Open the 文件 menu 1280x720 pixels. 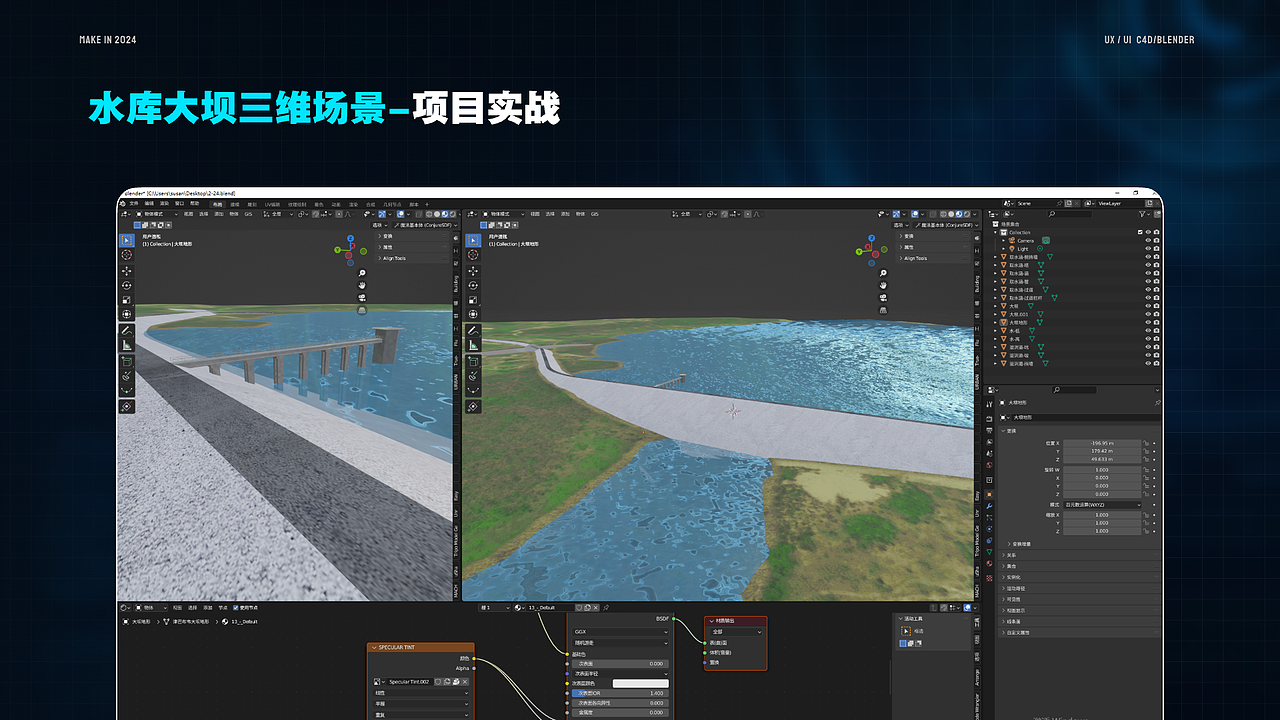[x=134, y=203]
